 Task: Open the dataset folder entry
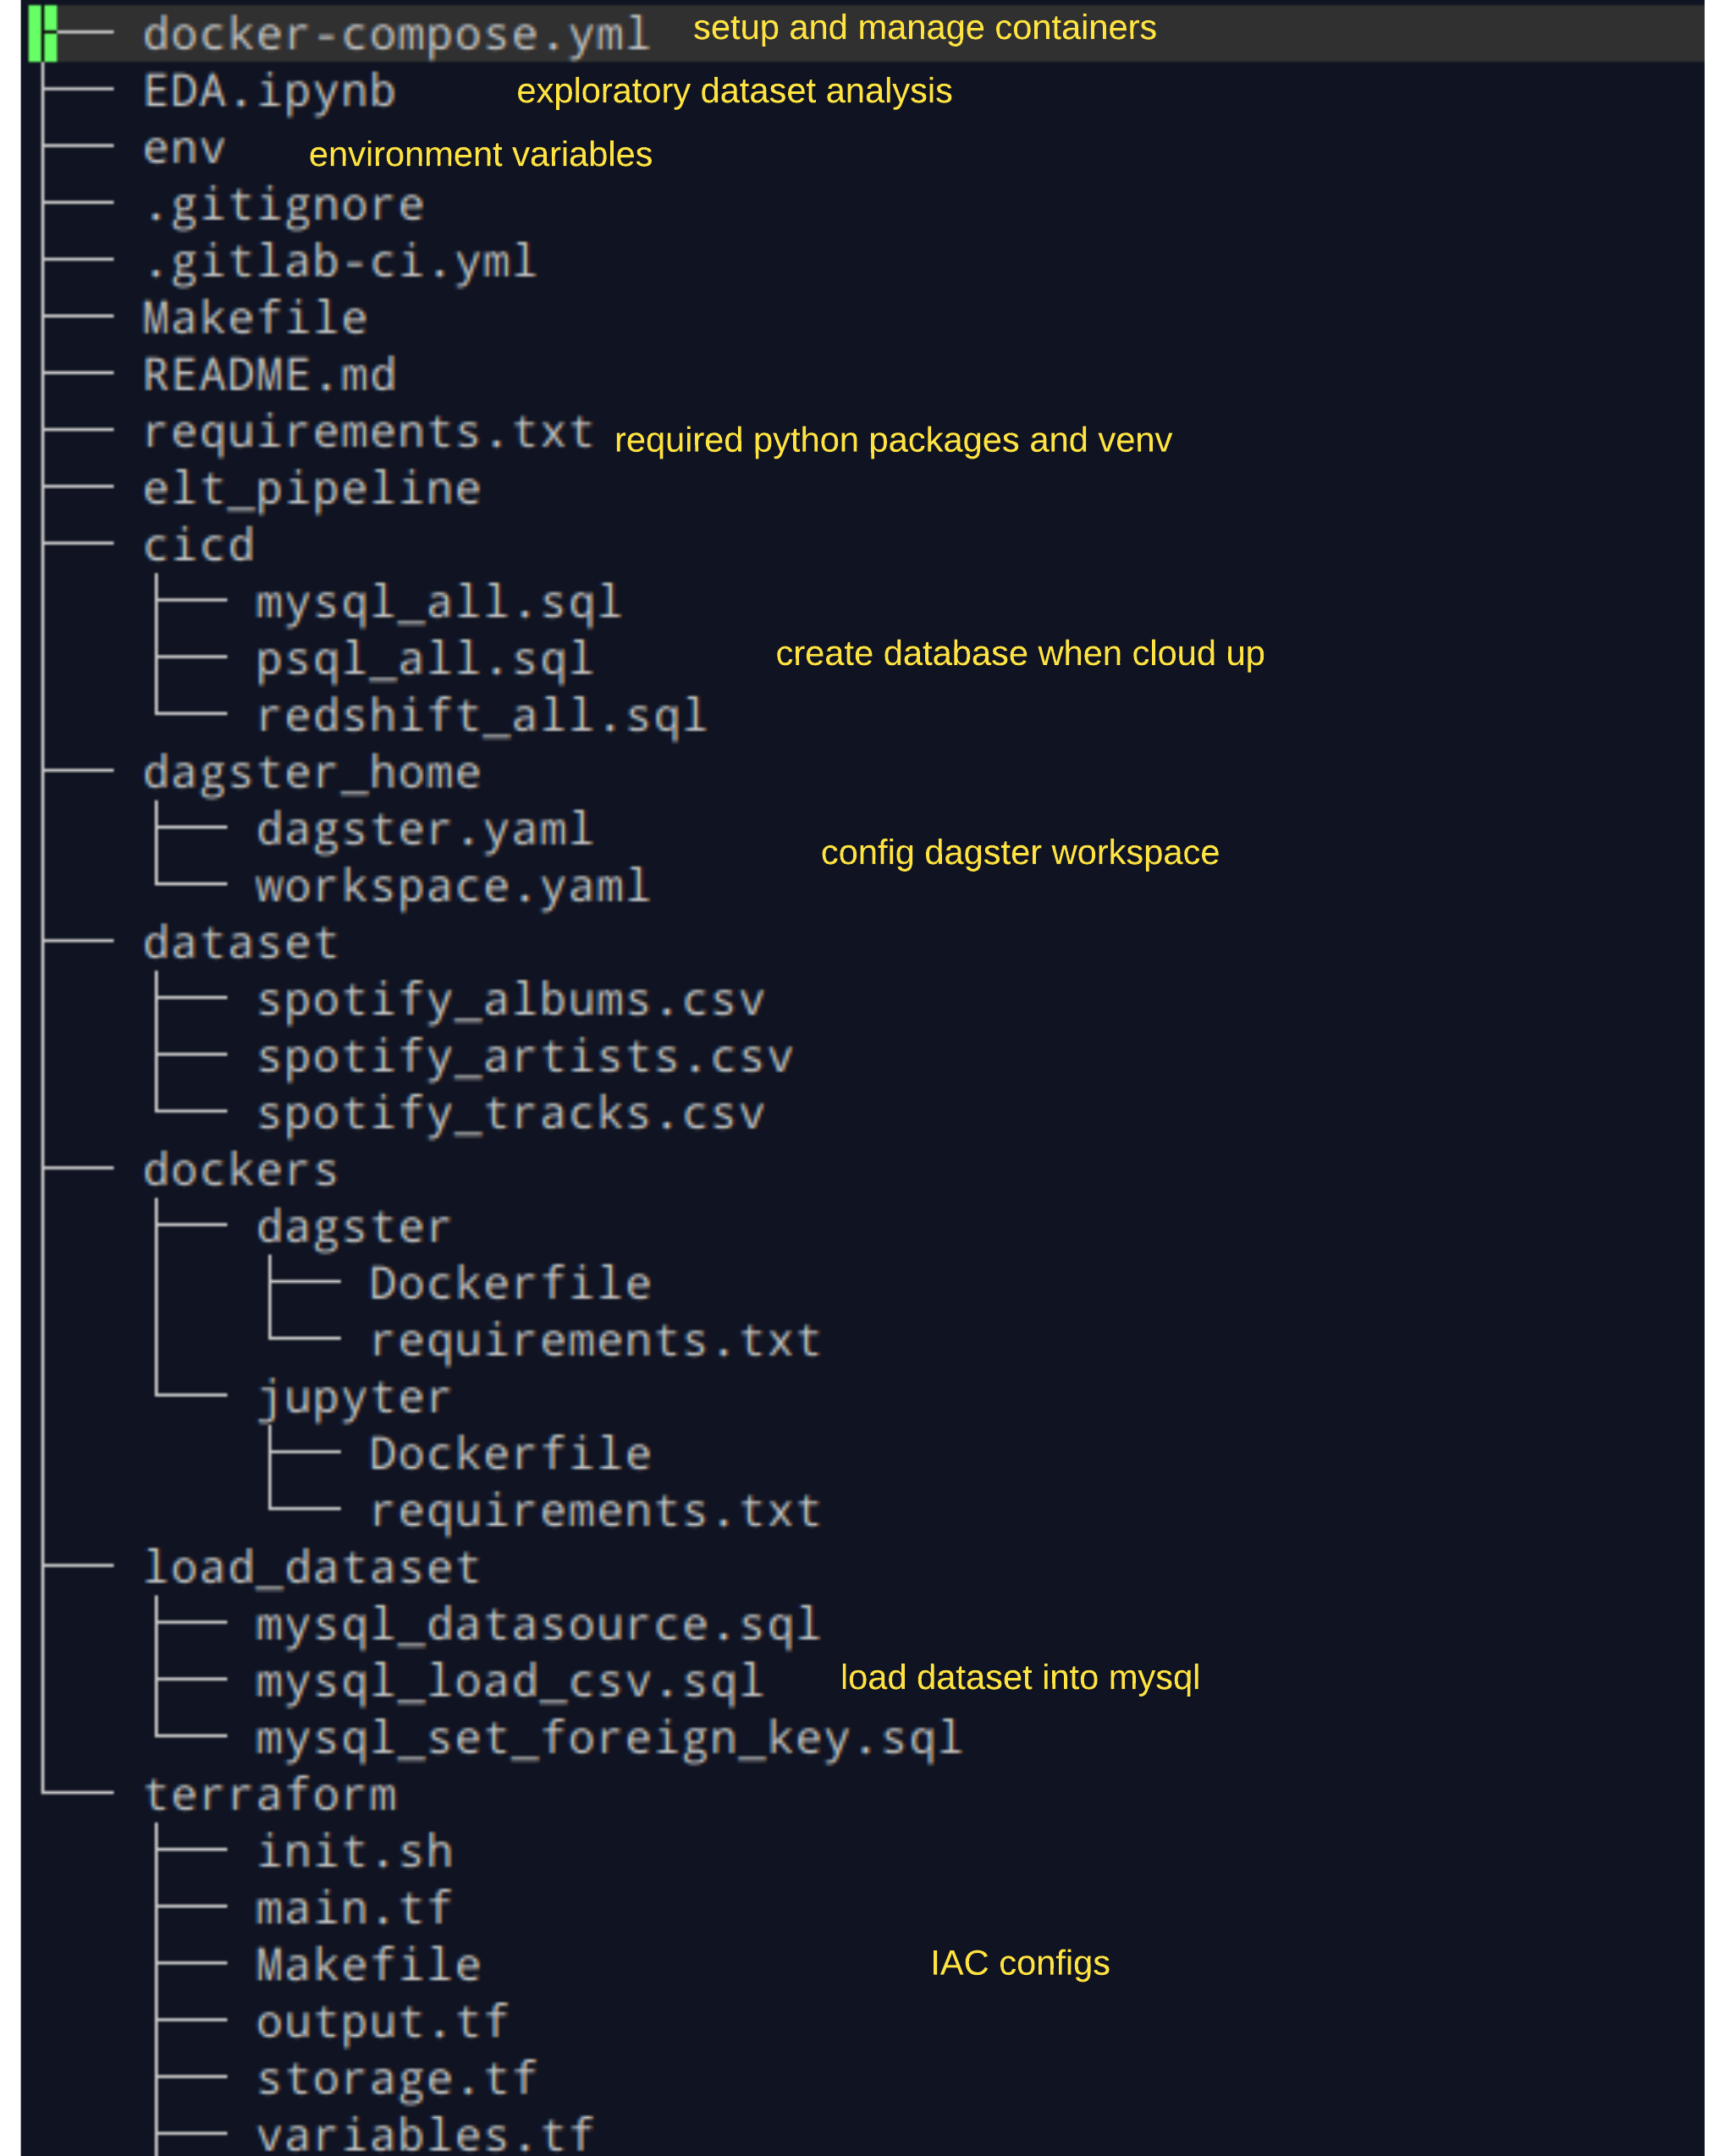click(x=240, y=943)
